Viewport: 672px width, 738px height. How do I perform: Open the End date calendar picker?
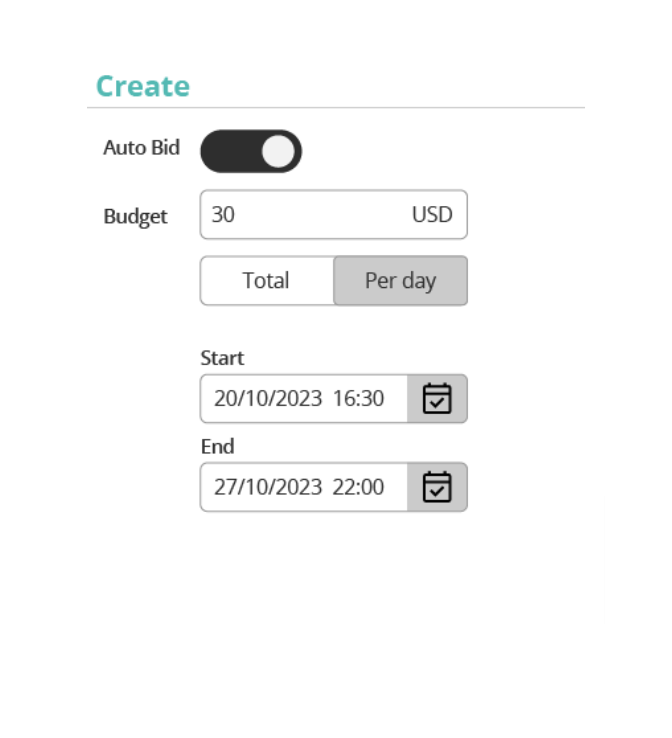(437, 487)
